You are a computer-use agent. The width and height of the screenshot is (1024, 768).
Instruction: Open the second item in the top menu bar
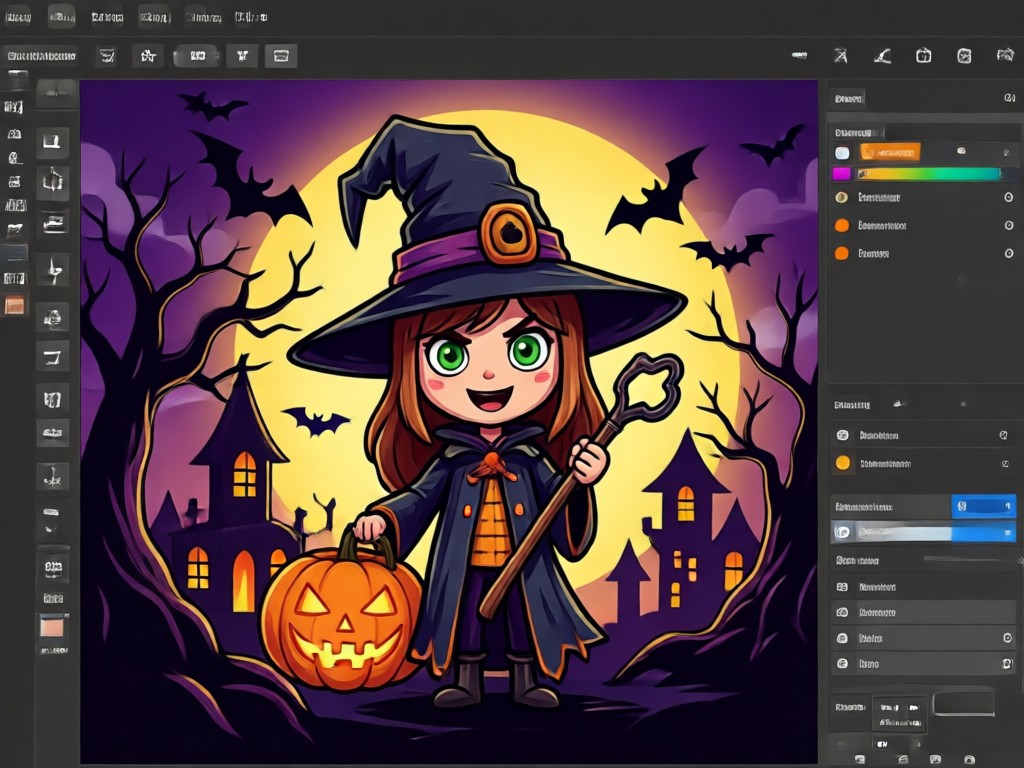(61, 17)
